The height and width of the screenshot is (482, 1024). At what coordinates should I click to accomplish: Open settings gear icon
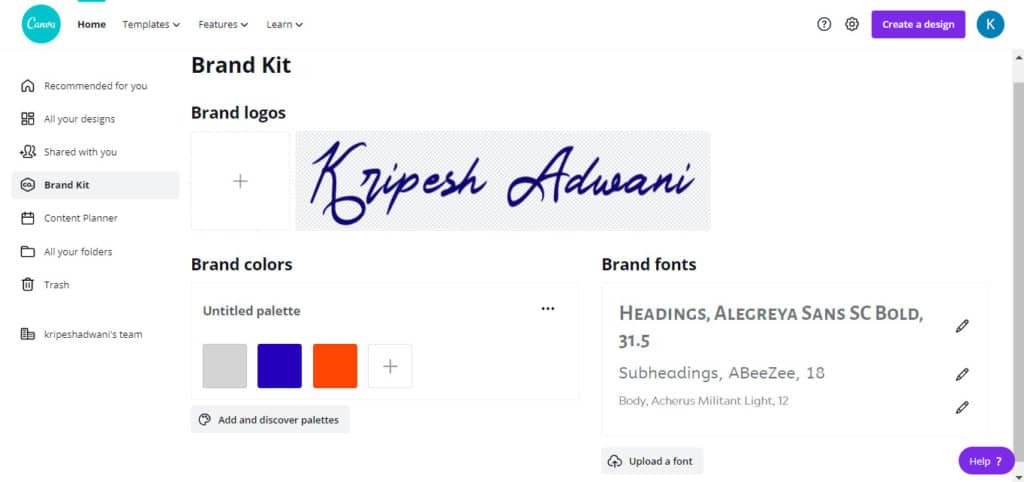pos(852,24)
